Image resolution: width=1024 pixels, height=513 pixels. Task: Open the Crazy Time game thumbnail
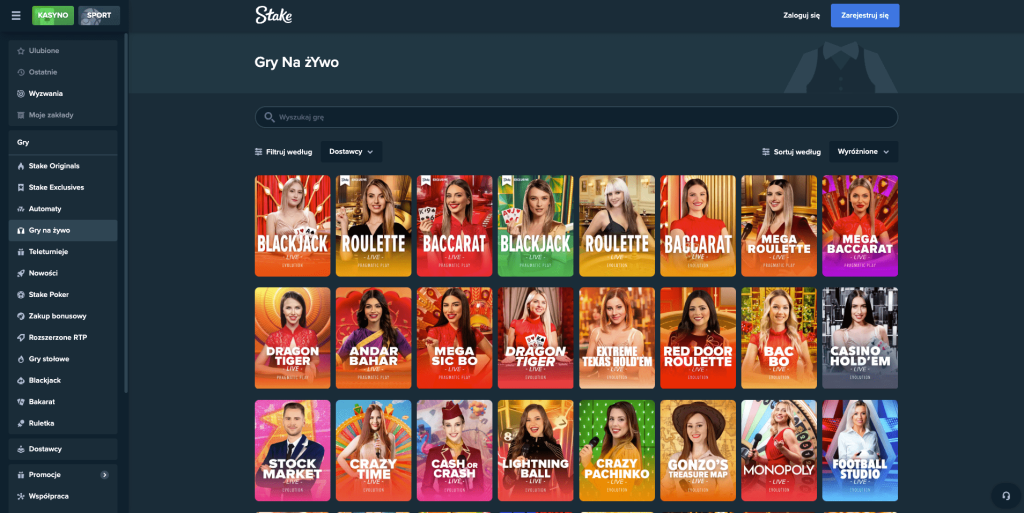coord(374,450)
